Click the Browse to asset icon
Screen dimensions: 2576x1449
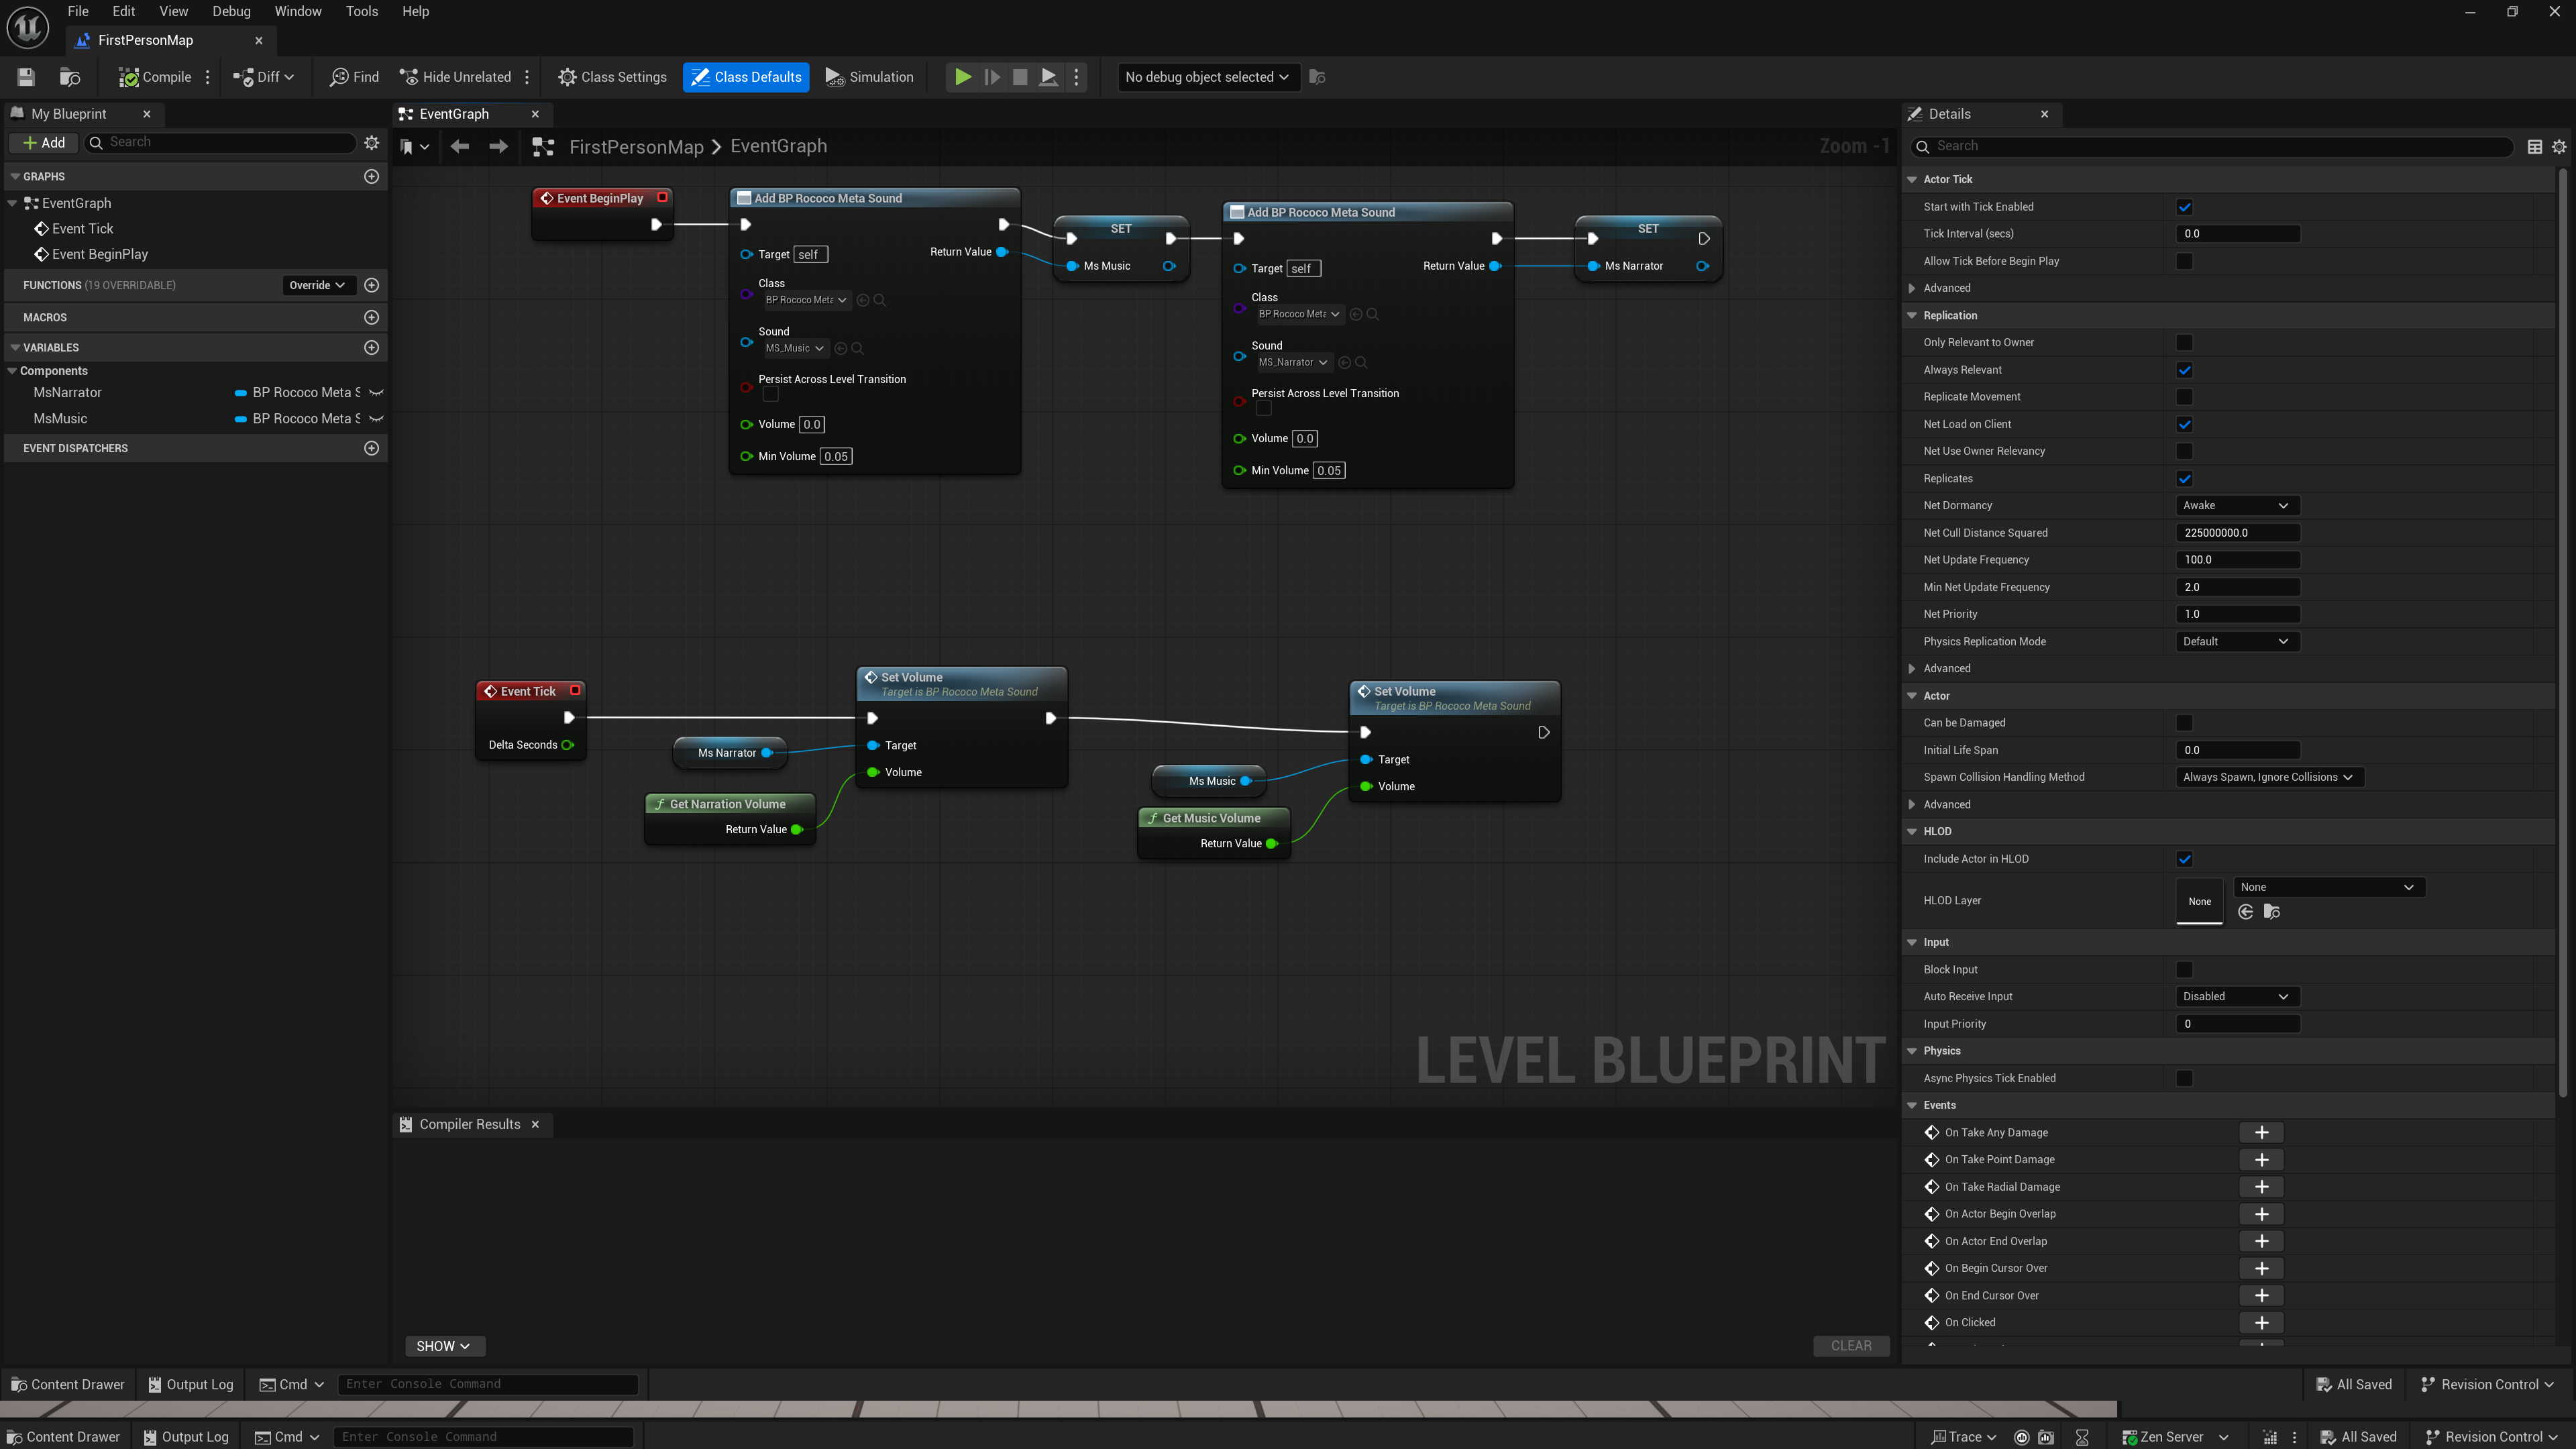coord(70,77)
